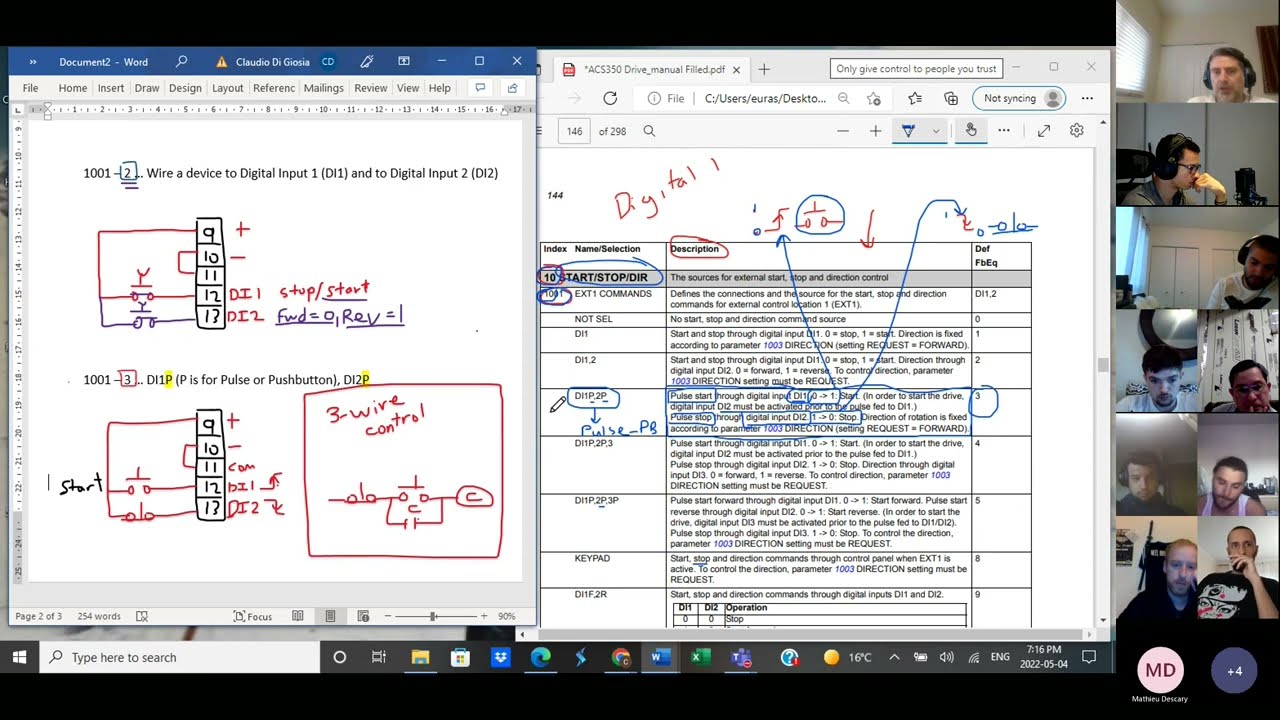This screenshot has height=720, width=1280.
Task: Click PDF vertical scrollbar thumb
Action: click(x=1103, y=364)
